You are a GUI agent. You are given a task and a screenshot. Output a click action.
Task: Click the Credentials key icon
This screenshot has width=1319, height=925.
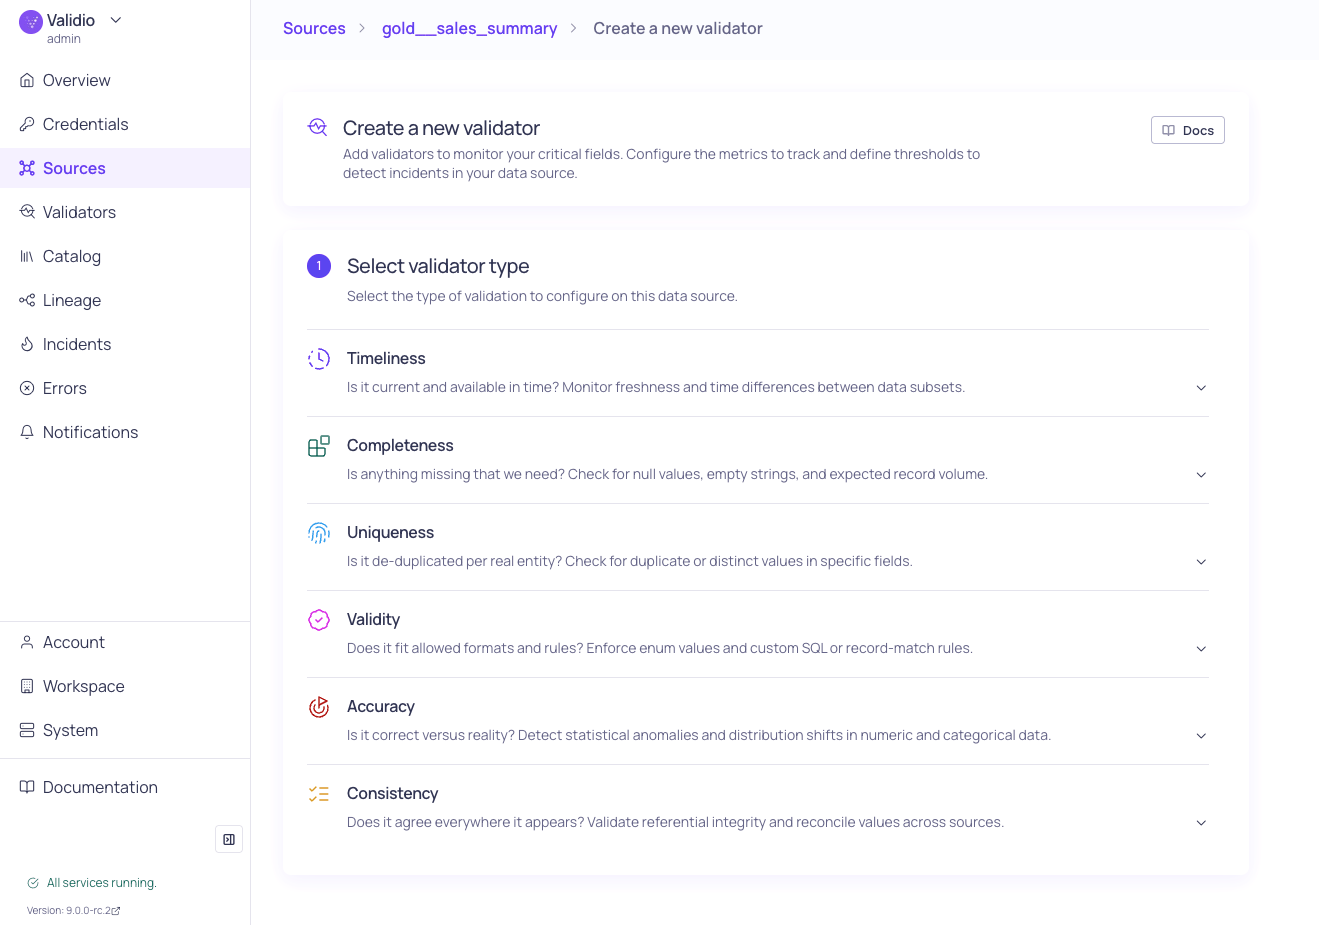tap(27, 124)
